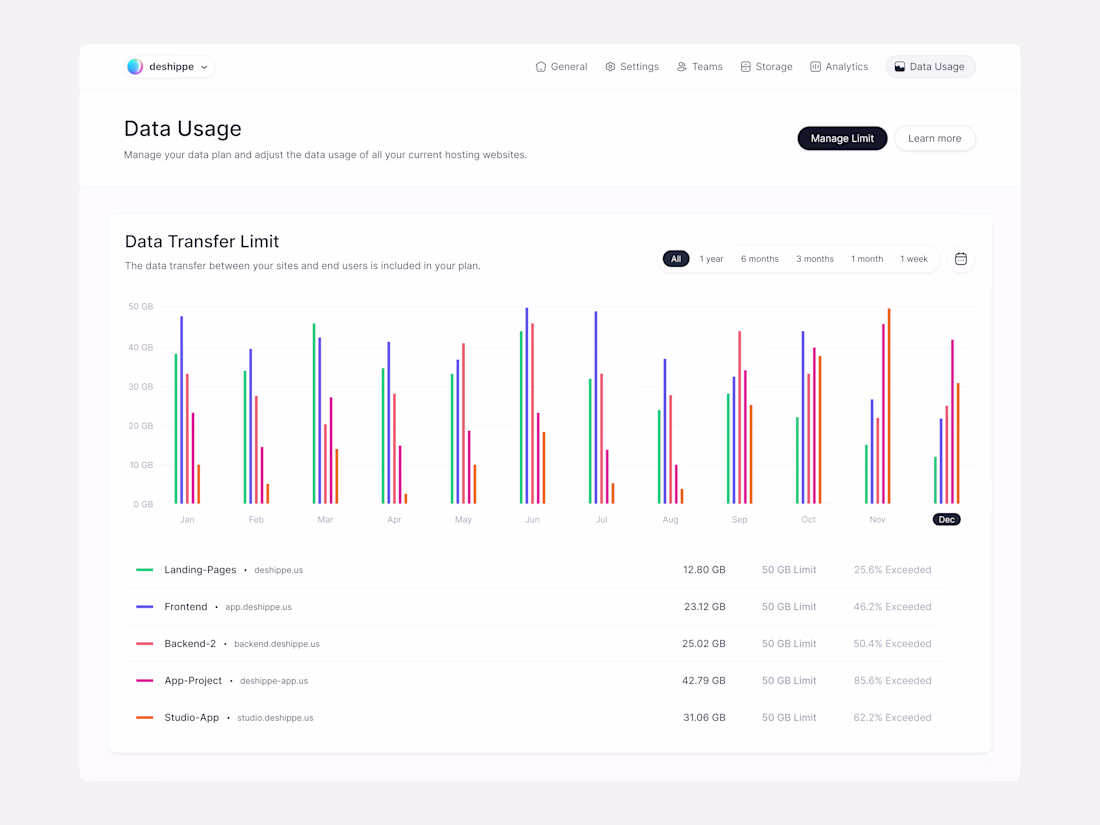Select the Landing-Pages row name
1100x825 pixels.
coord(200,570)
